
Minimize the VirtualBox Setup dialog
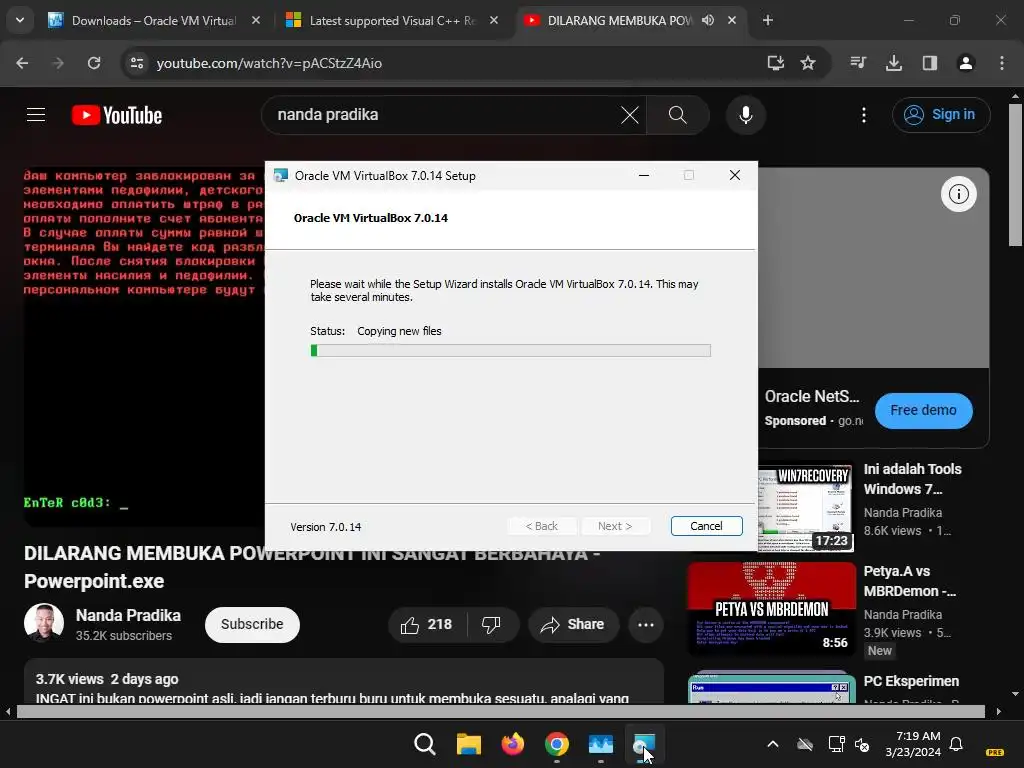click(x=644, y=175)
